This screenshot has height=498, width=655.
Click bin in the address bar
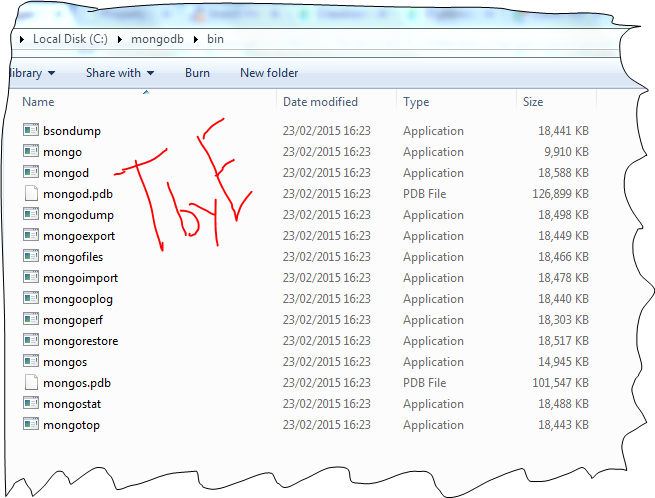click(x=215, y=39)
